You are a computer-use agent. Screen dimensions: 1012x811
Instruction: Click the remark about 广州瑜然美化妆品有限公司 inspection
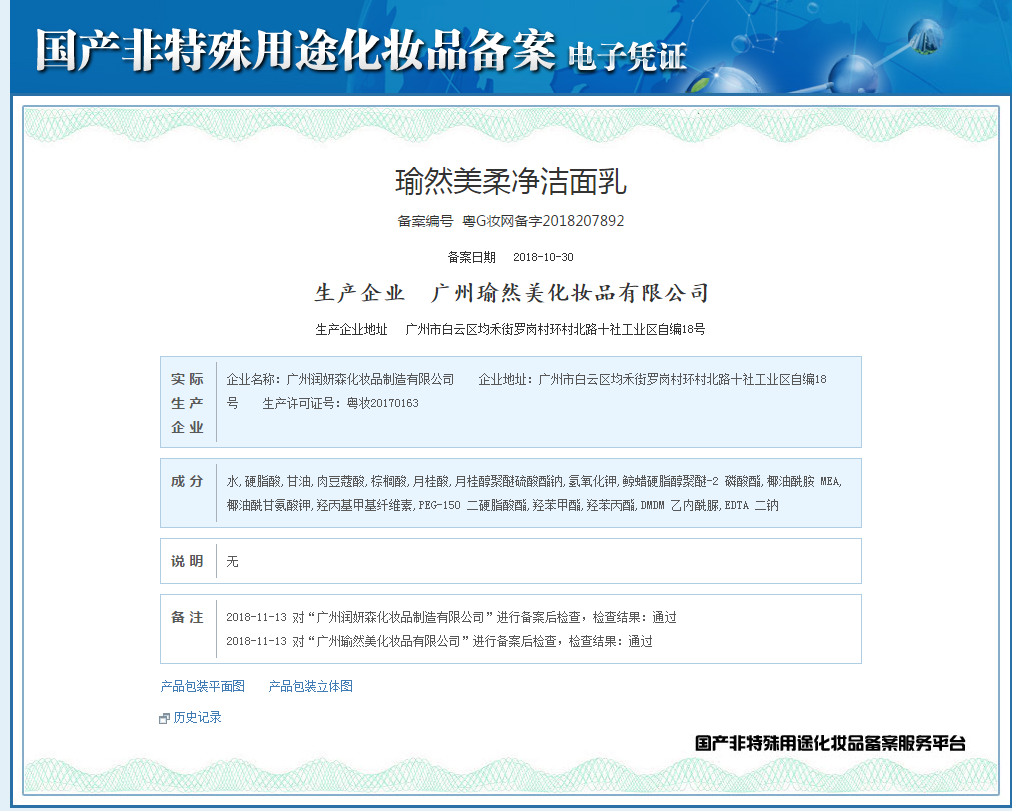(x=440, y=641)
